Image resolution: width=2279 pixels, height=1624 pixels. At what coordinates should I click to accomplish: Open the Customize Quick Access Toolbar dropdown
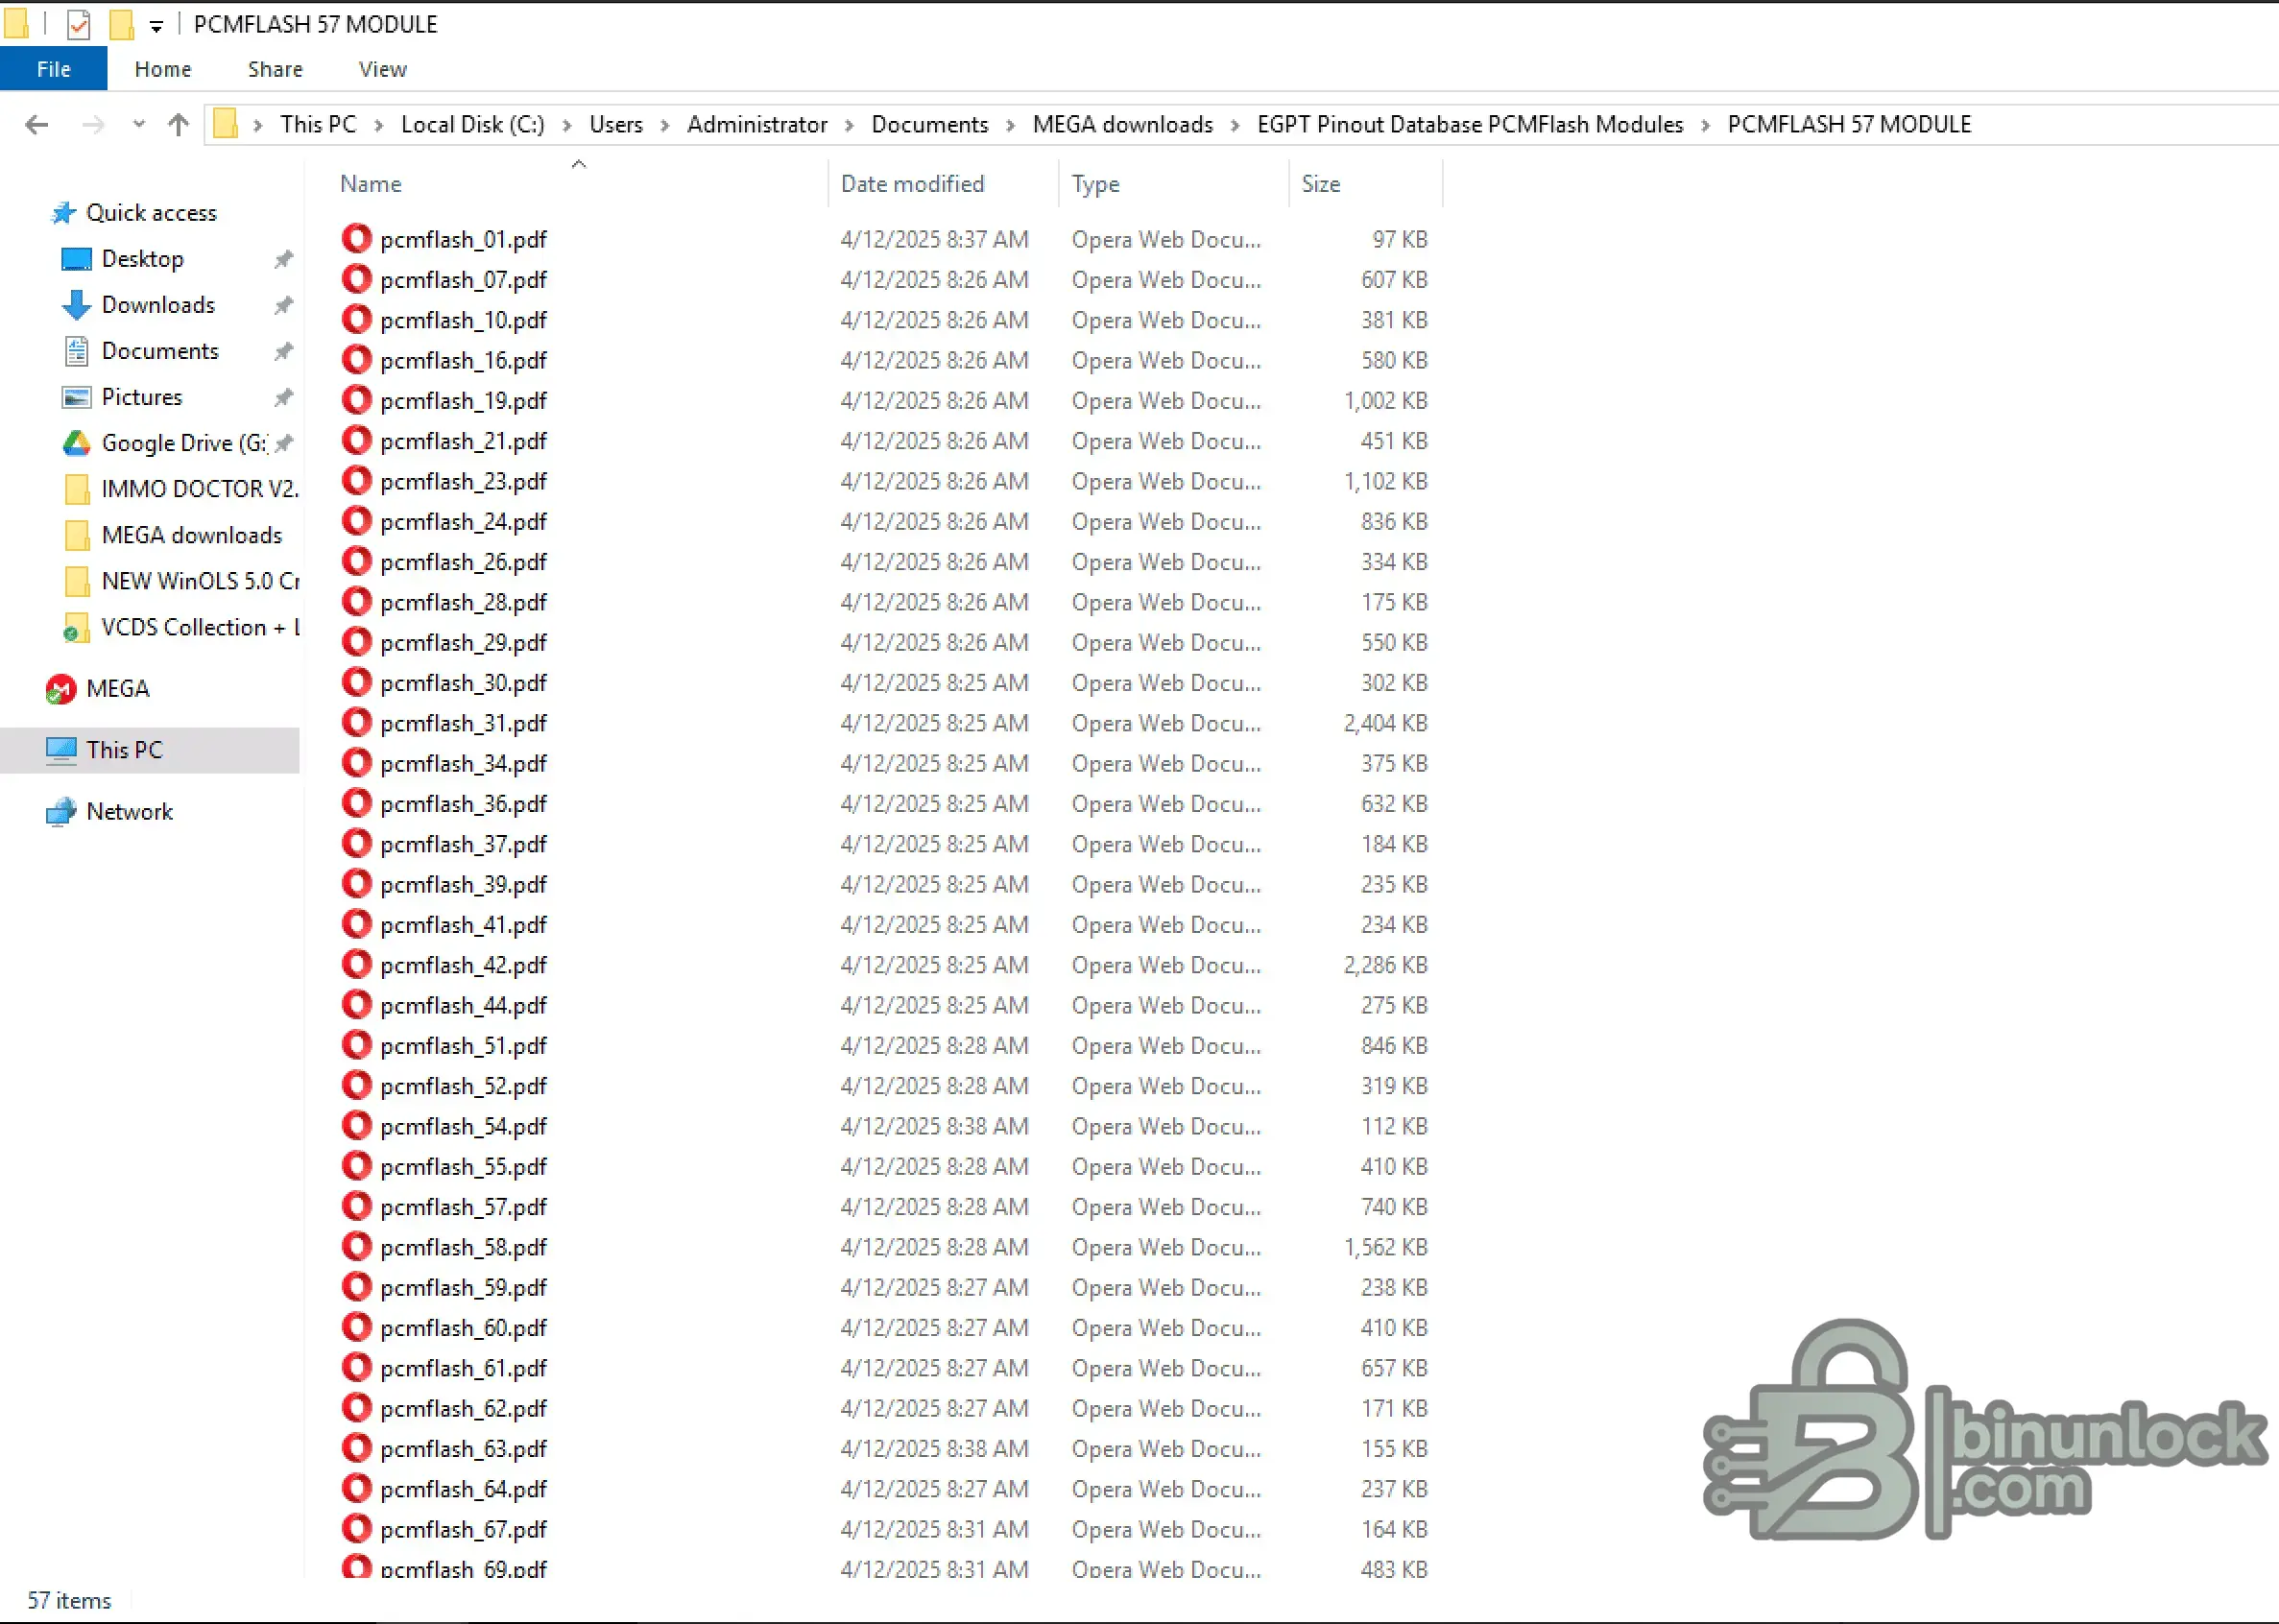tap(156, 26)
